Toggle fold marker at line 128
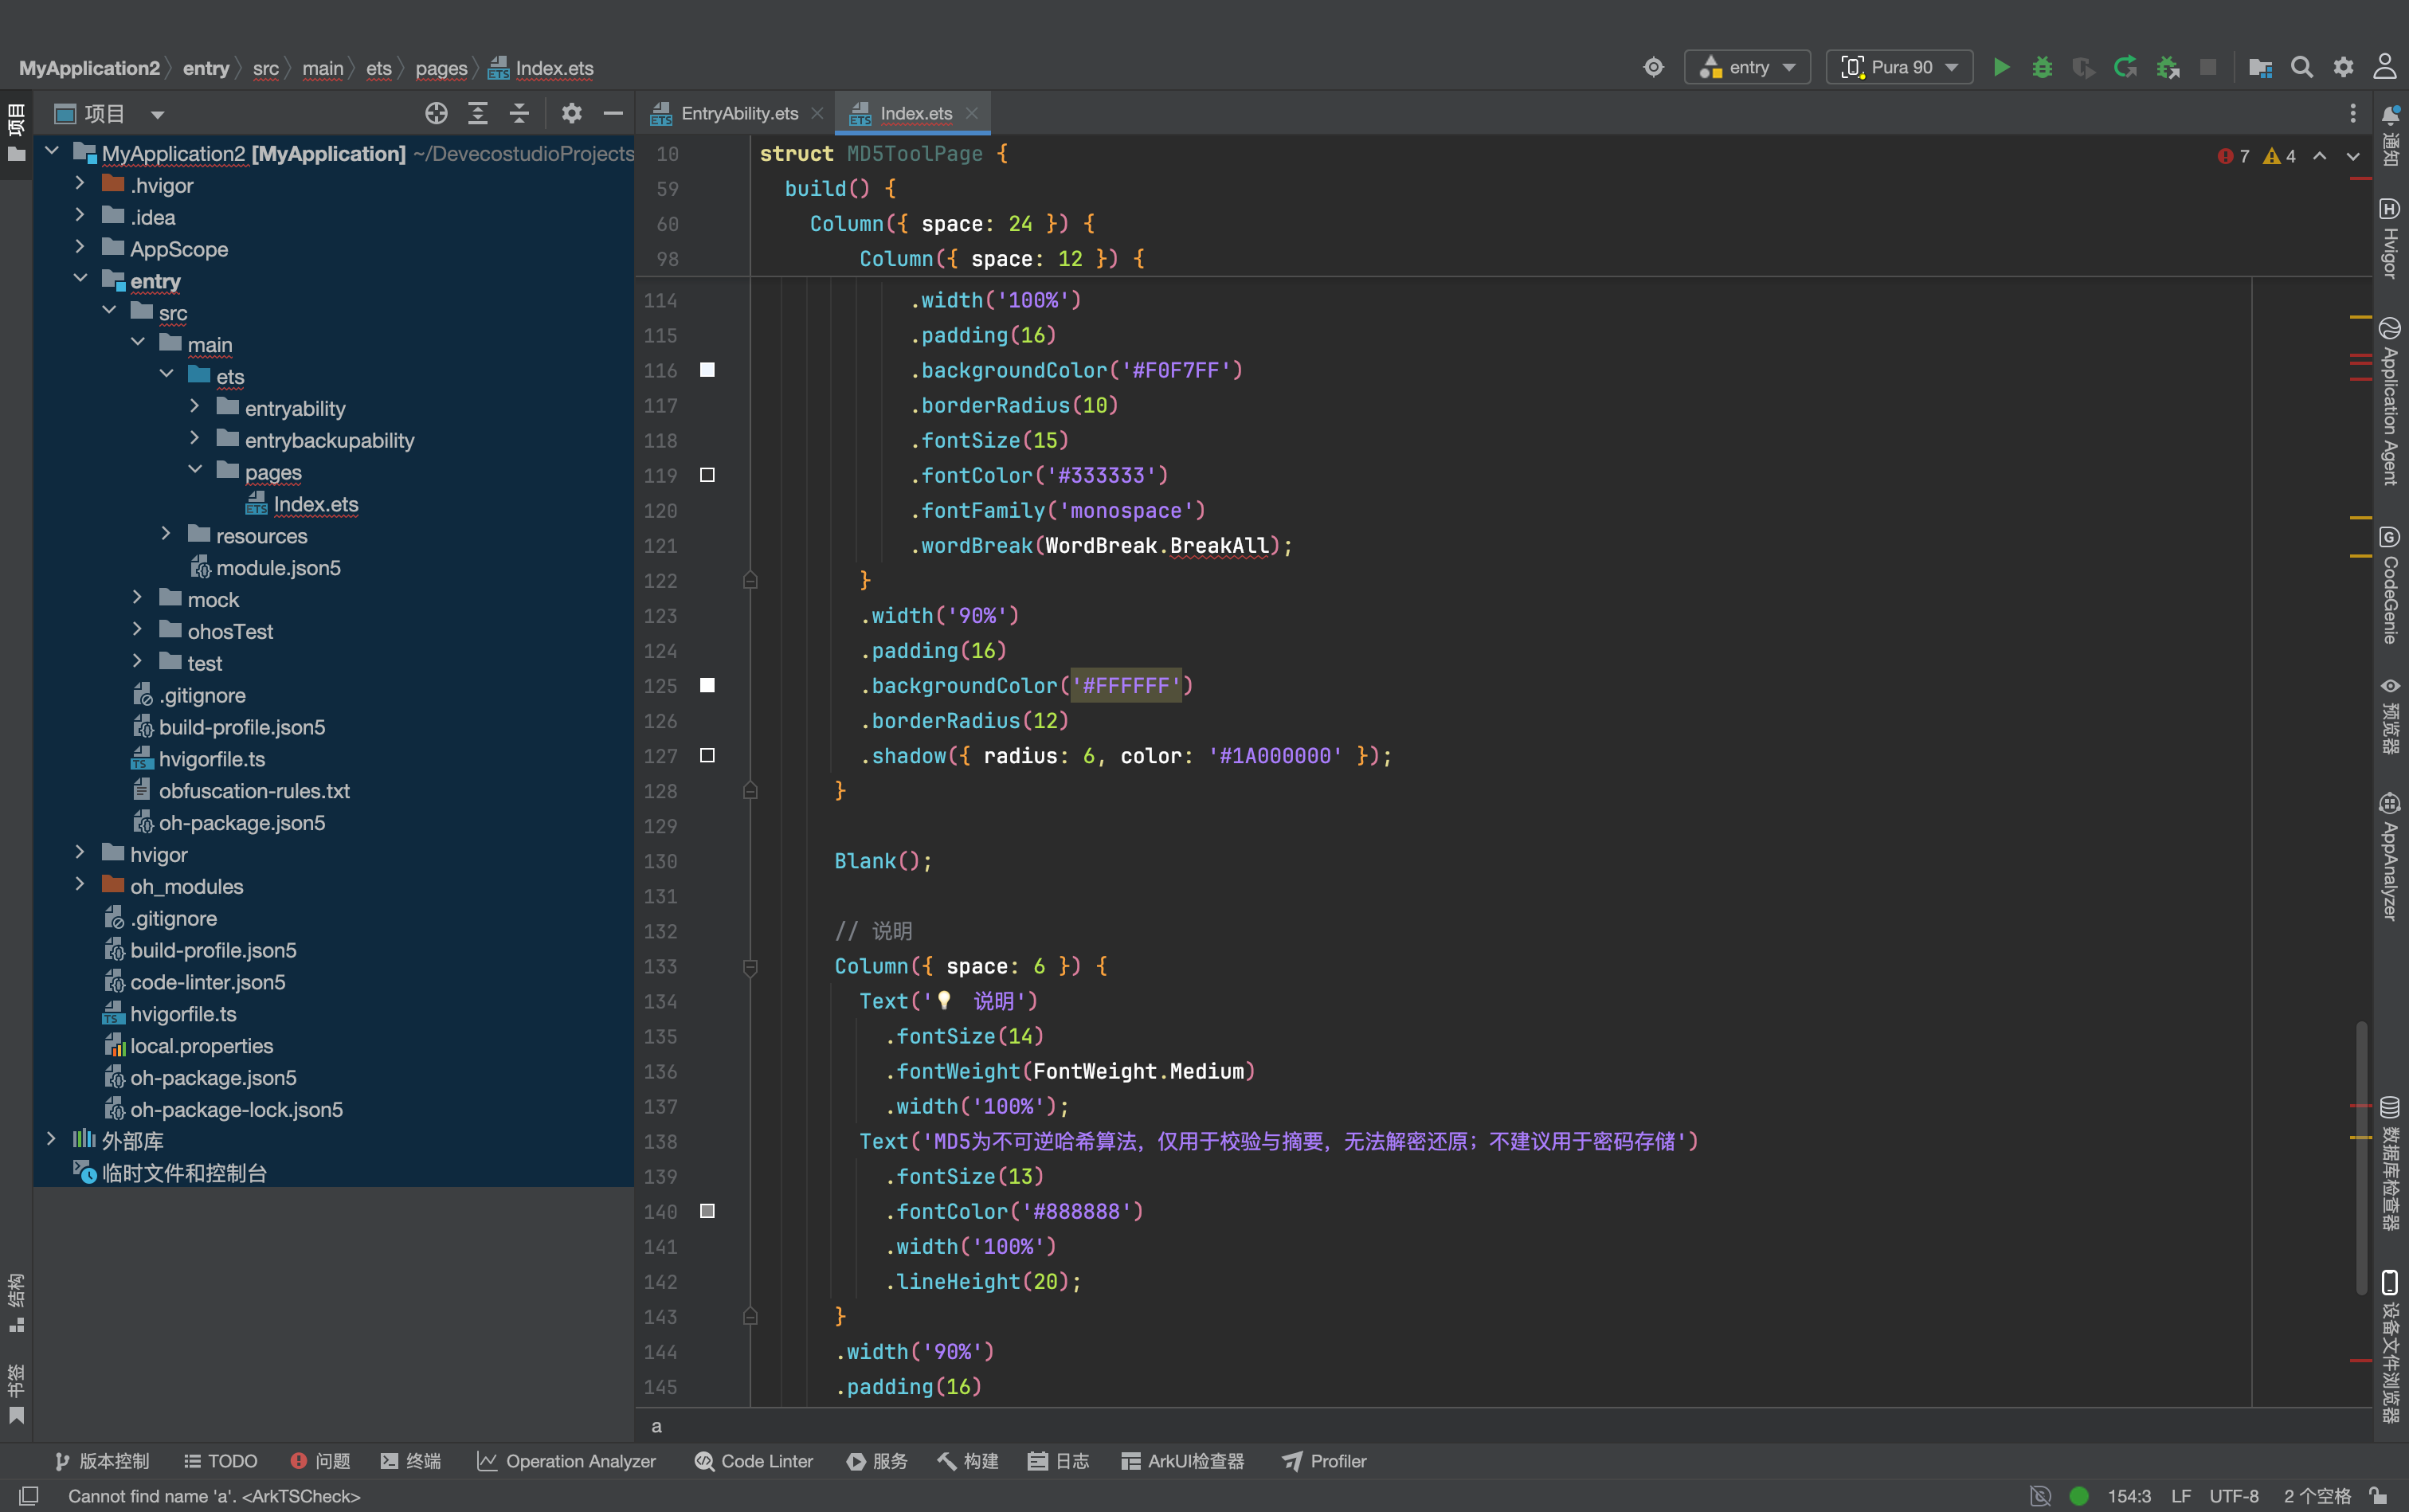 pyautogui.click(x=750, y=791)
